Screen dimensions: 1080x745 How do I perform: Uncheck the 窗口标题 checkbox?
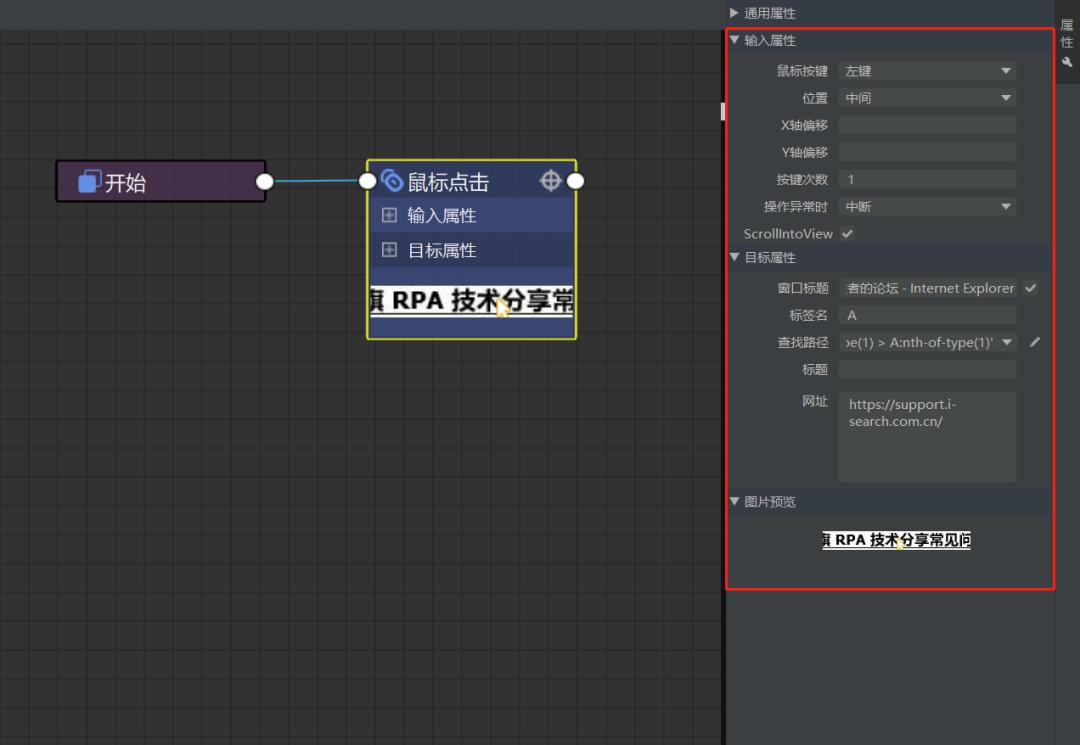pyautogui.click(x=1031, y=288)
